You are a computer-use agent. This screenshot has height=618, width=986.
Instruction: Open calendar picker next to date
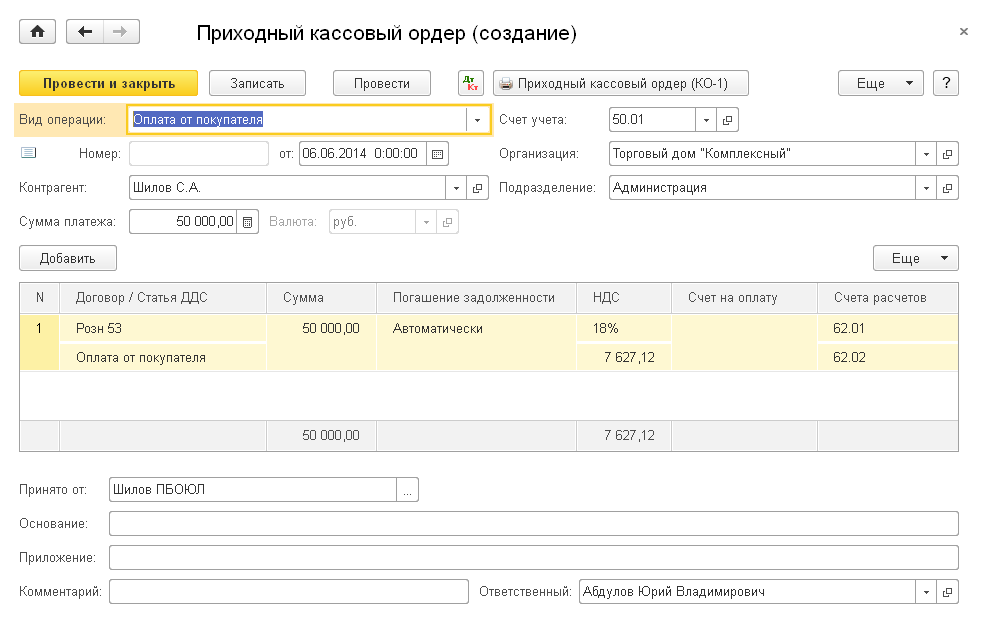point(438,153)
